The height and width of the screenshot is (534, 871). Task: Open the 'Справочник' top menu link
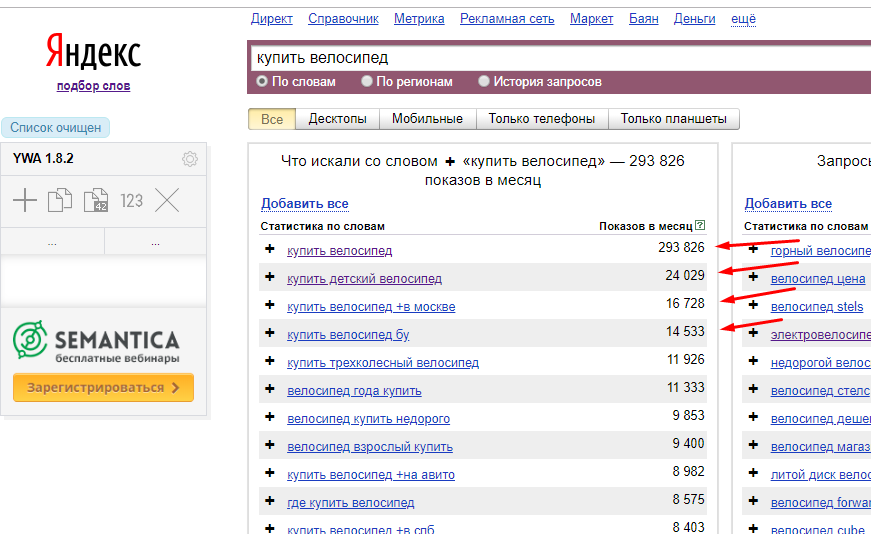pos(343,19)
